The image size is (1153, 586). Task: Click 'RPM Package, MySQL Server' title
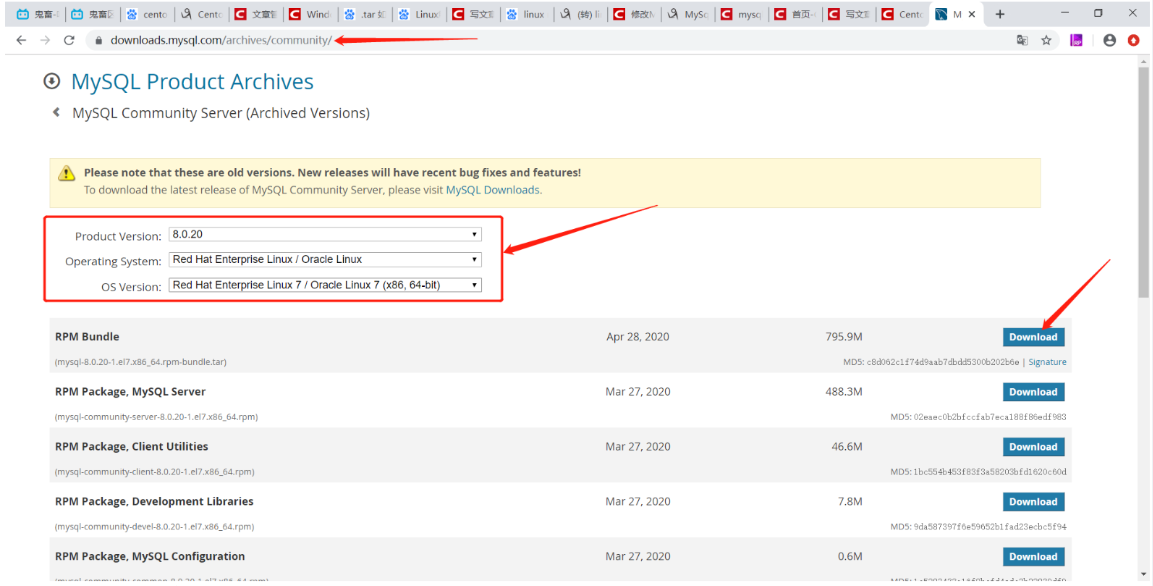coord(130,392)
